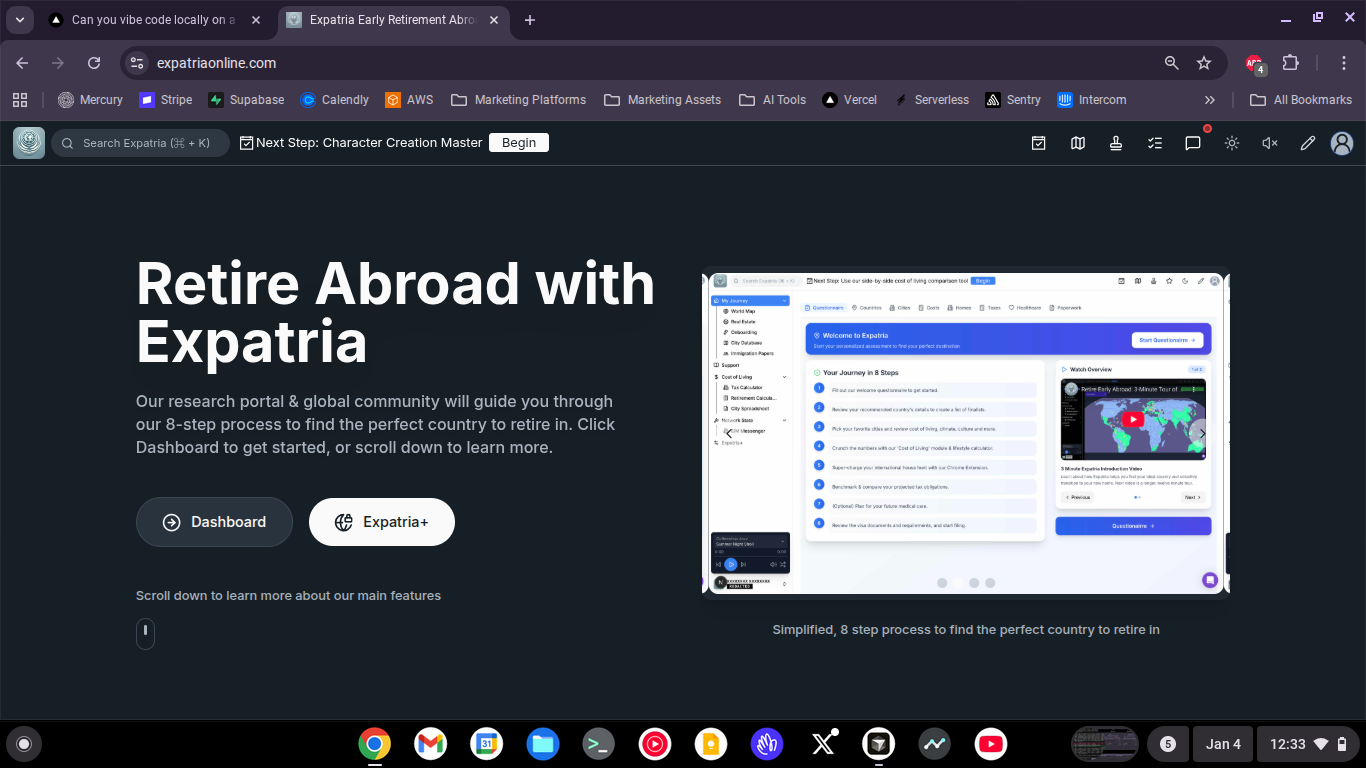Click the Chrome extensions puzzle icon
1366x768 pixels.
[x=1291, y=62]
